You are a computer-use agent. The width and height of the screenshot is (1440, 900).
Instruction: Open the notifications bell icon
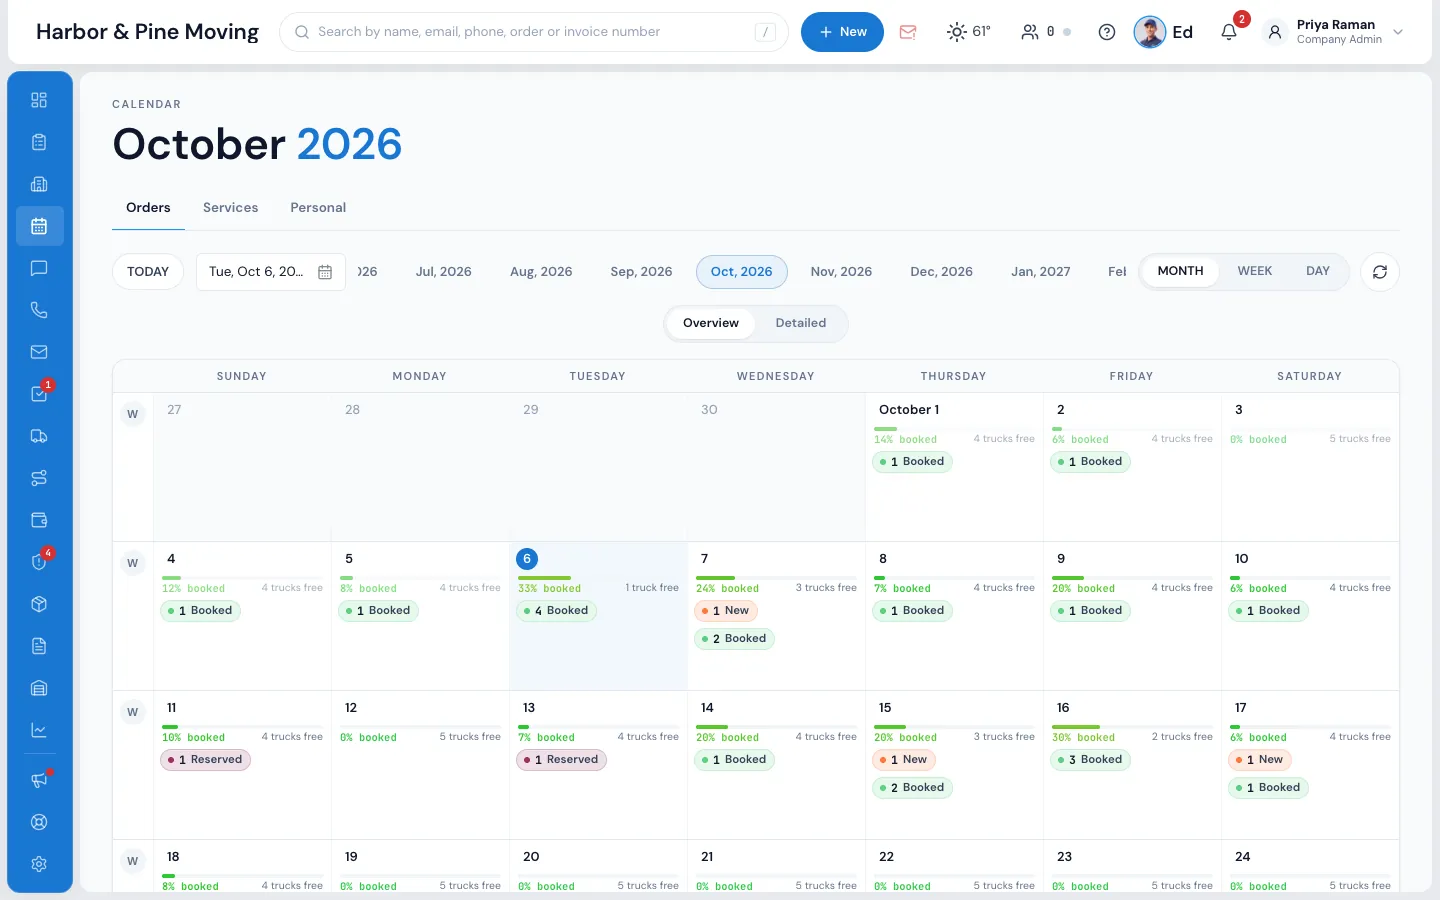pos(1229,32)
